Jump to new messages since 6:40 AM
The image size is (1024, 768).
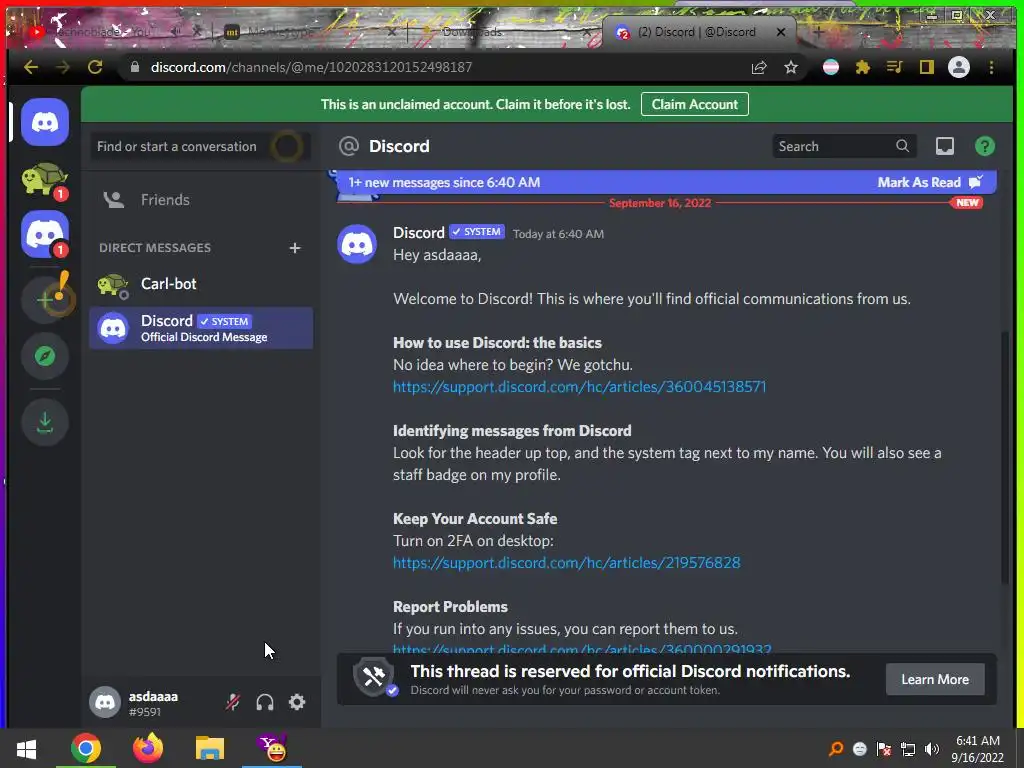click(444, 182)
